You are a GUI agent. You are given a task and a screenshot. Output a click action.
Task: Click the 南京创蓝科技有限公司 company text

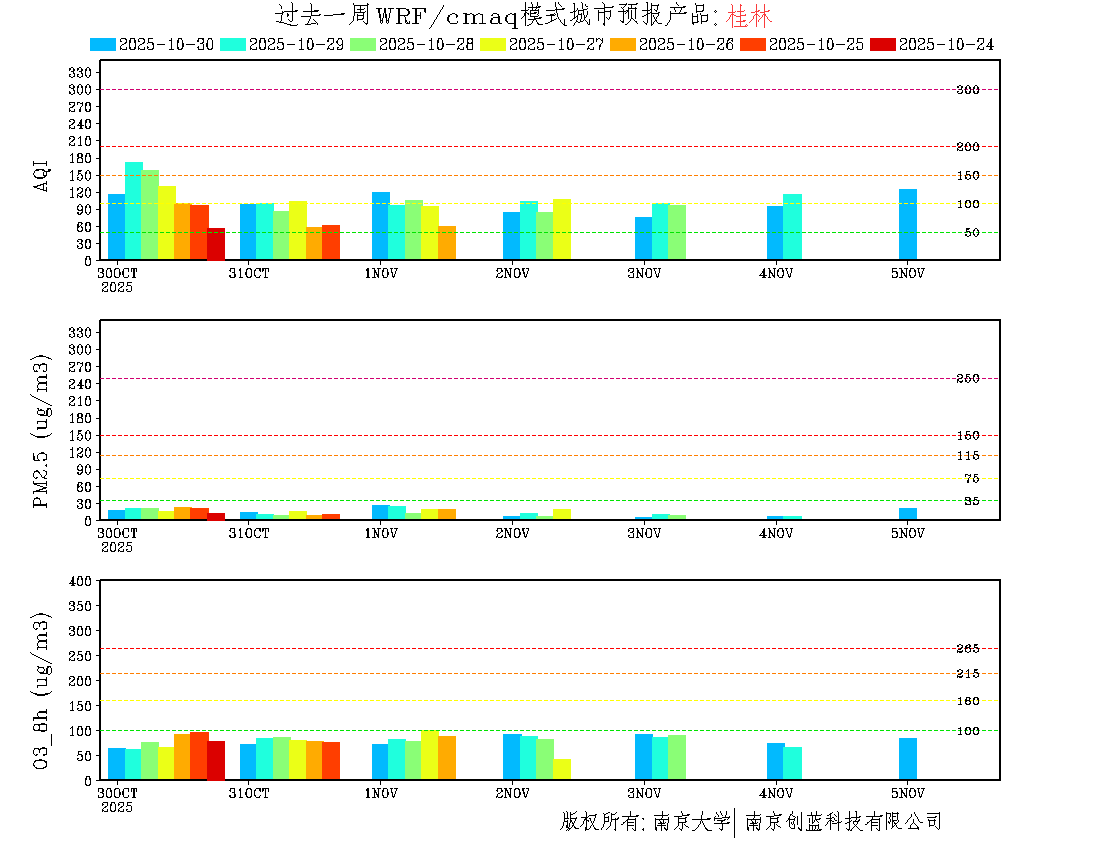843,822
